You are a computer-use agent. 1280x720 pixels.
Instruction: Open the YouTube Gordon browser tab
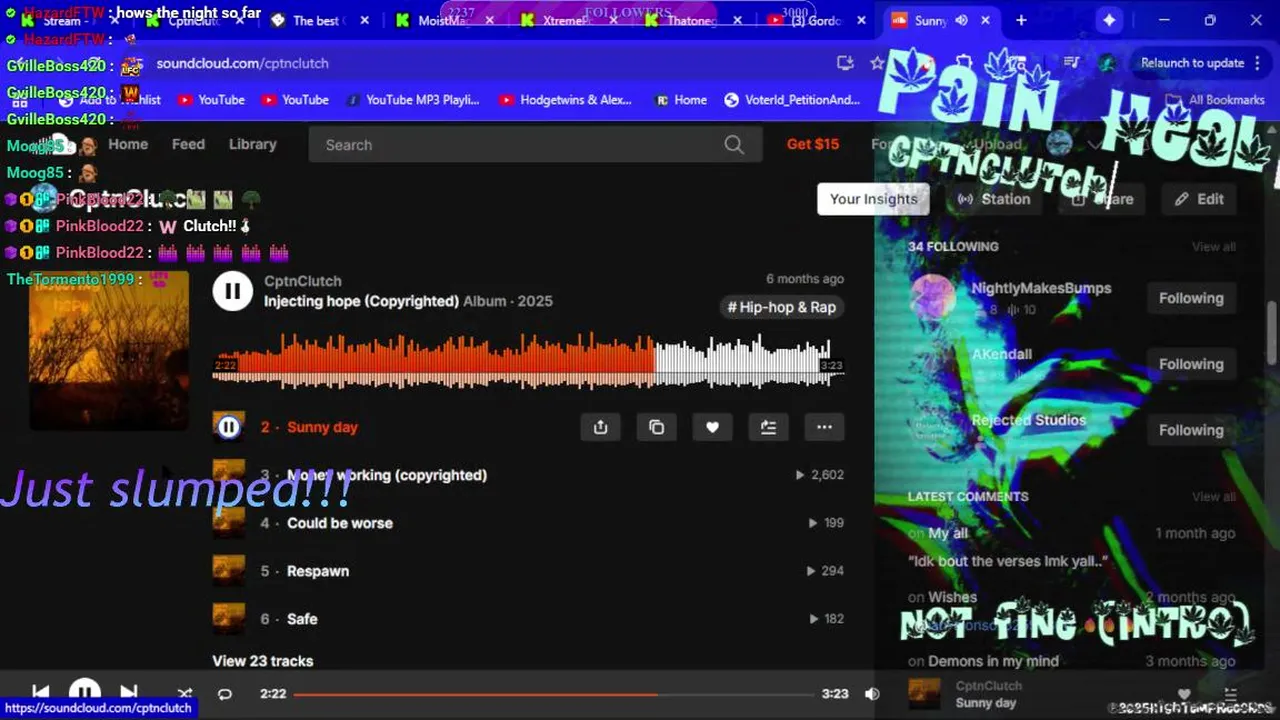(817, 20)
